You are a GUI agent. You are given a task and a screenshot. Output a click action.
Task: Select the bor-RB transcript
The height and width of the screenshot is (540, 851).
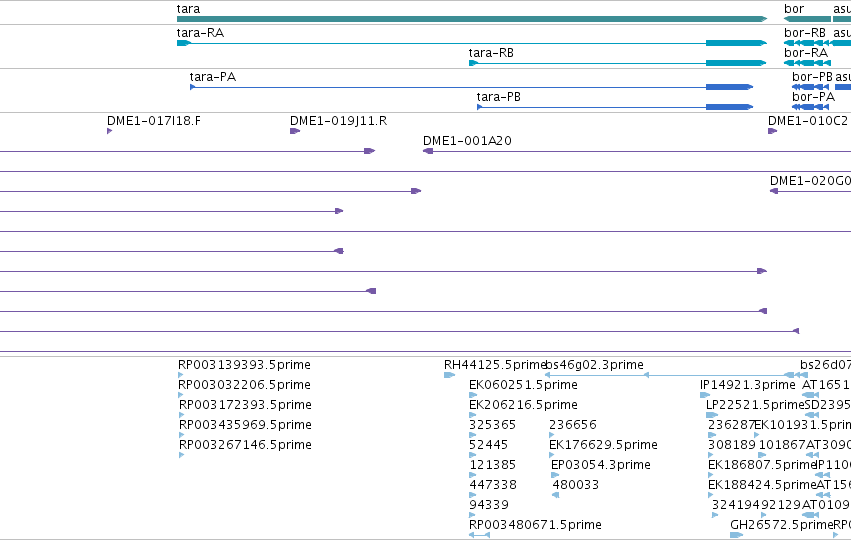[807, 43]
